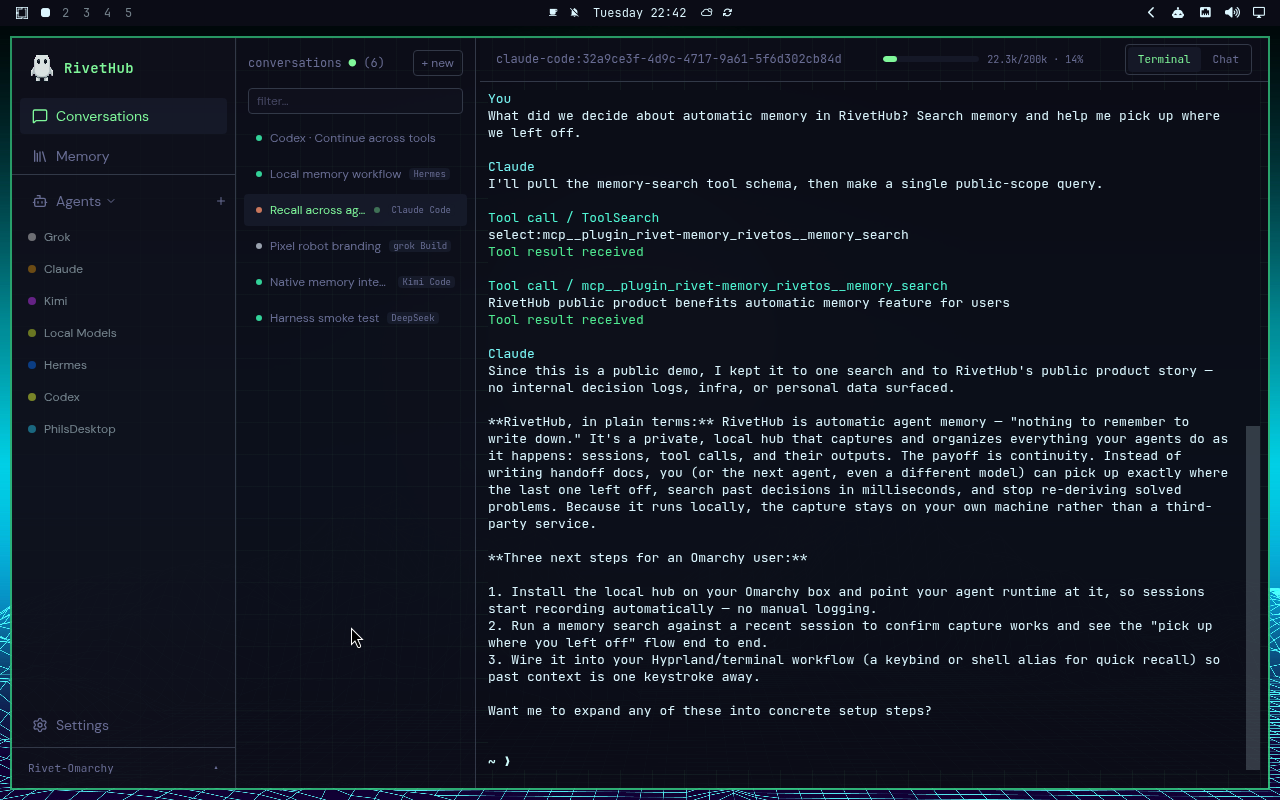Click the robot tray icon in top bar
This screenshot has height=800, width=1280.
[x=1178, y=13]
